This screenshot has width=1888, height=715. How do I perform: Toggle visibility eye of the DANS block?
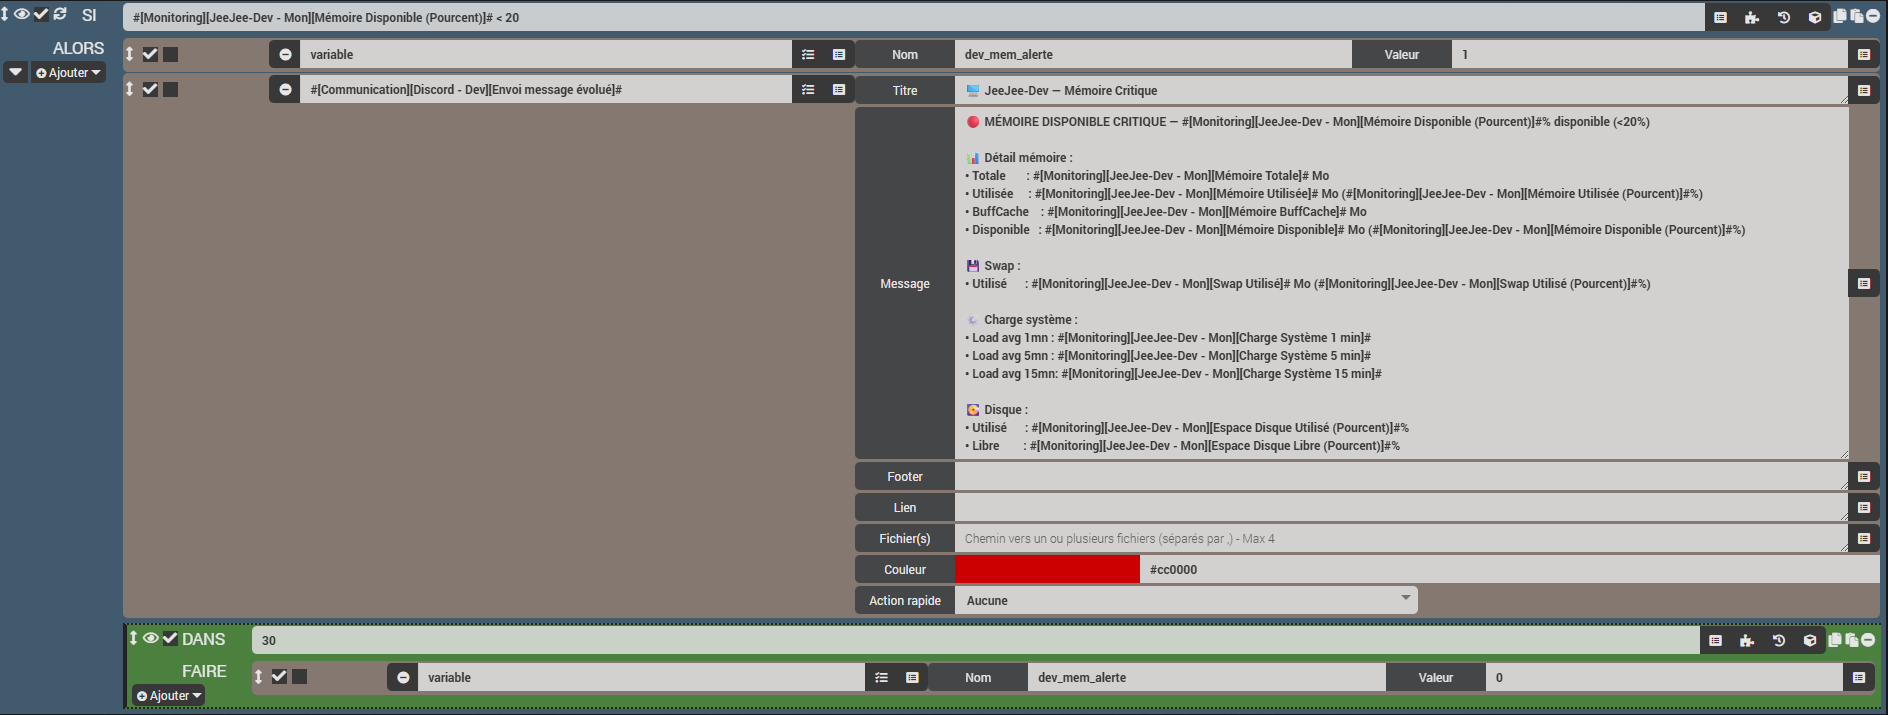click(x=150, y=638)
